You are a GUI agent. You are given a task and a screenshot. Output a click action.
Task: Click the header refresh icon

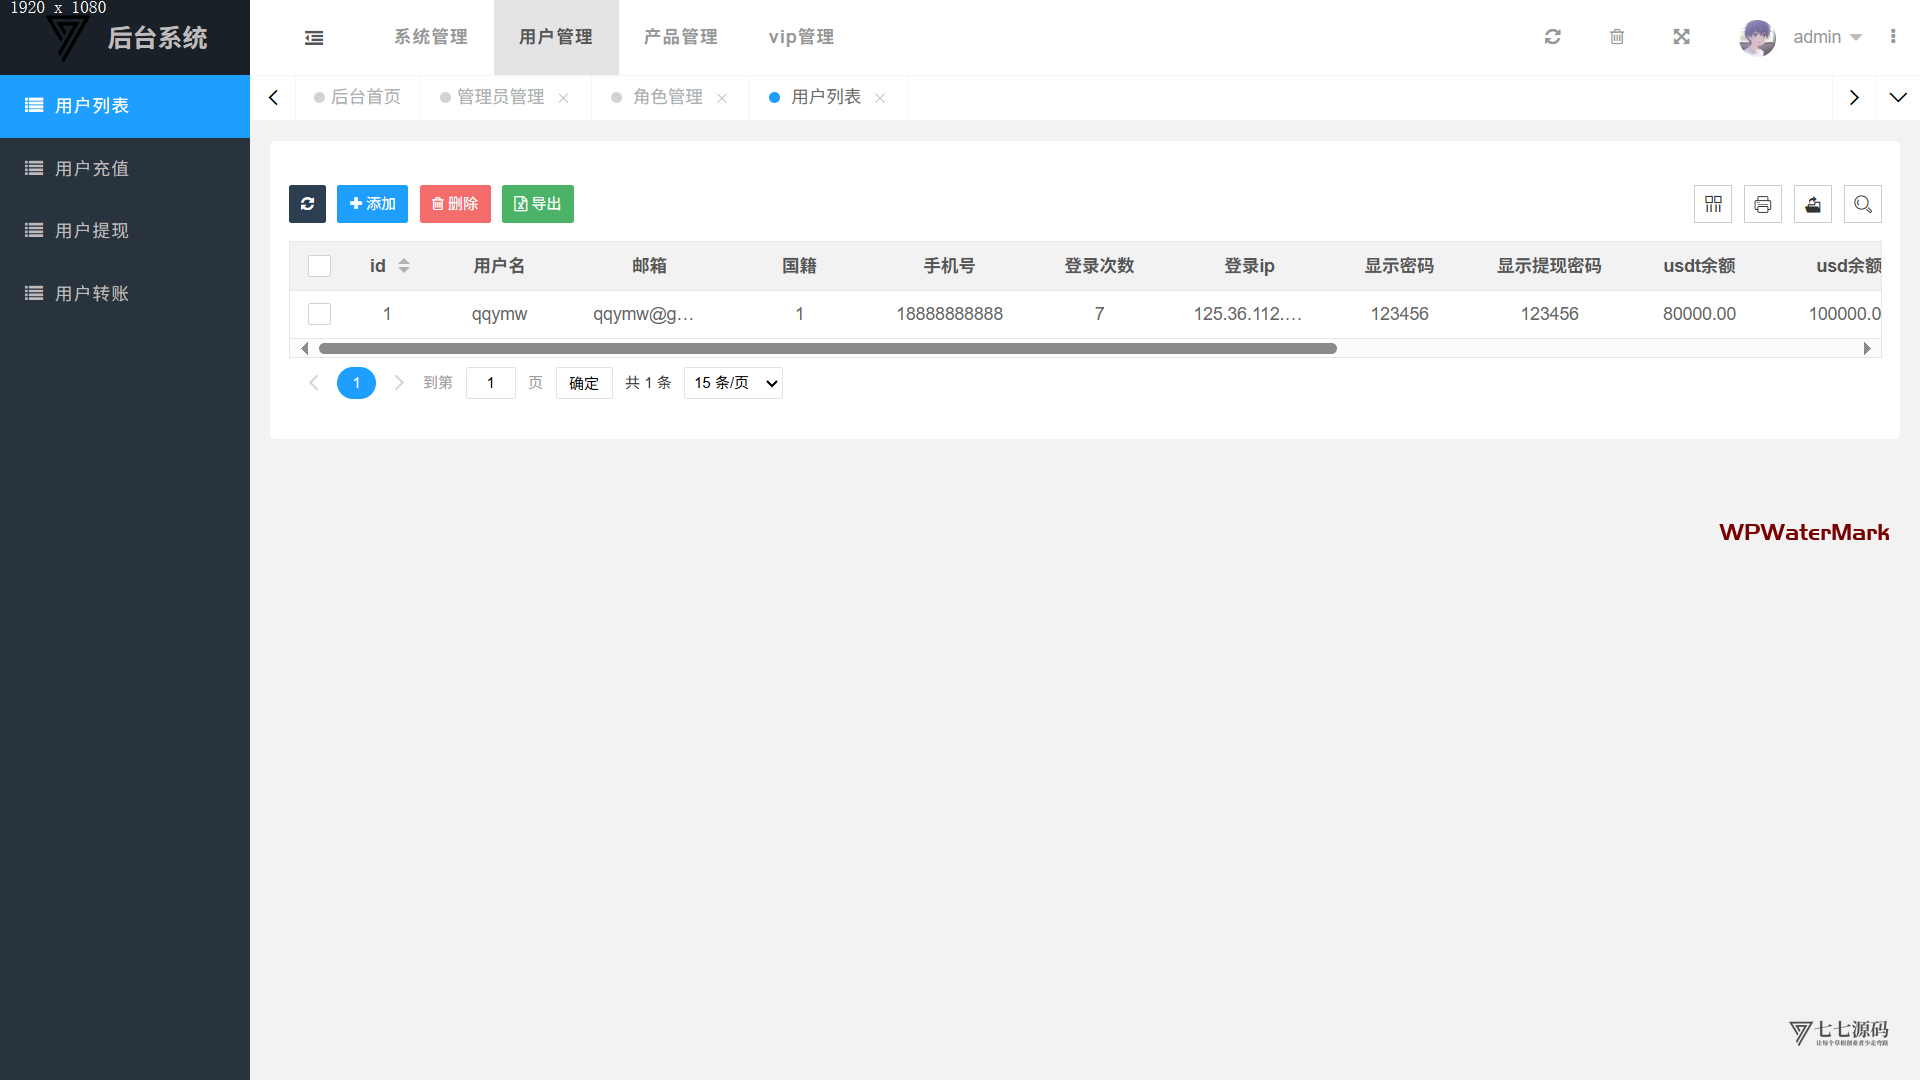pyautogui.click(x=1552, y=37)
